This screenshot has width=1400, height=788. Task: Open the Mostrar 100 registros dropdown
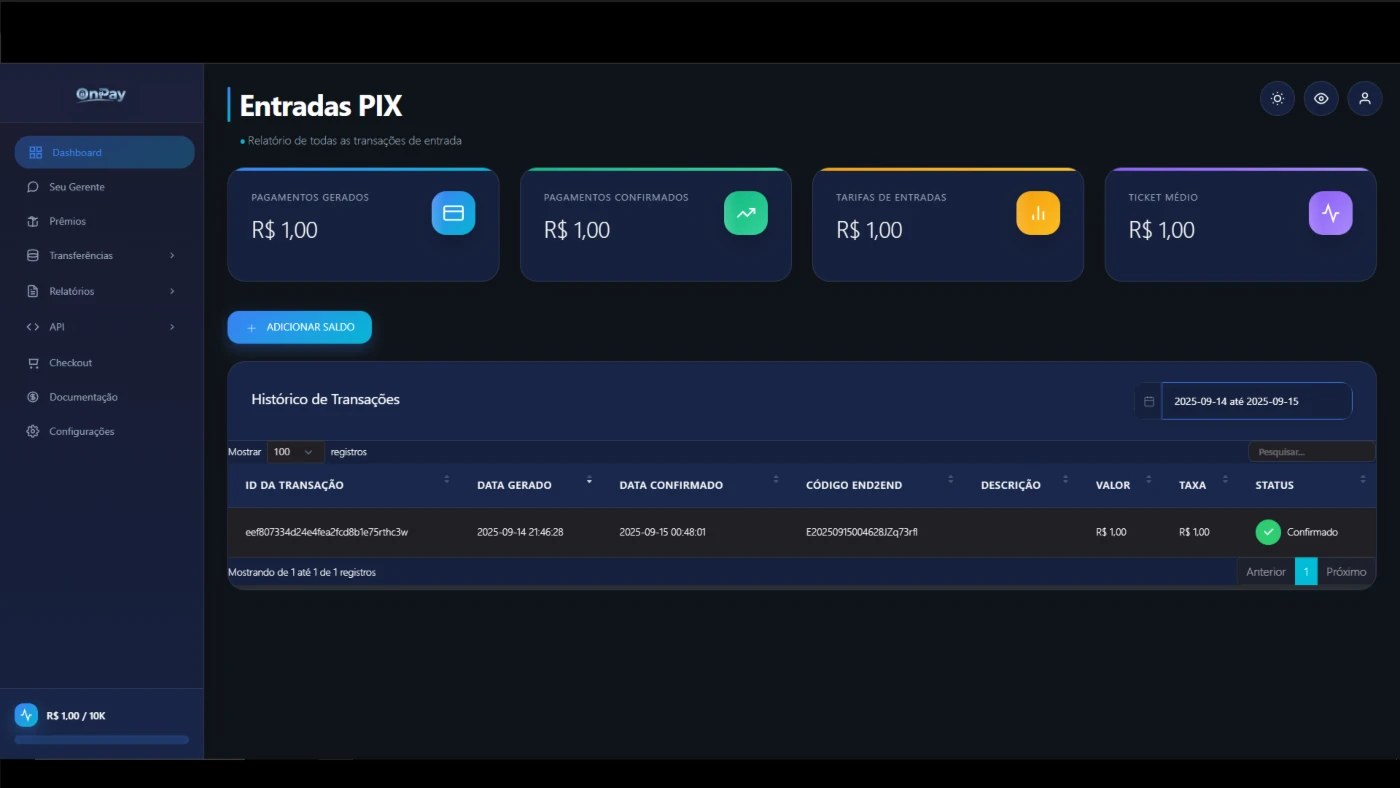point(295,452)
